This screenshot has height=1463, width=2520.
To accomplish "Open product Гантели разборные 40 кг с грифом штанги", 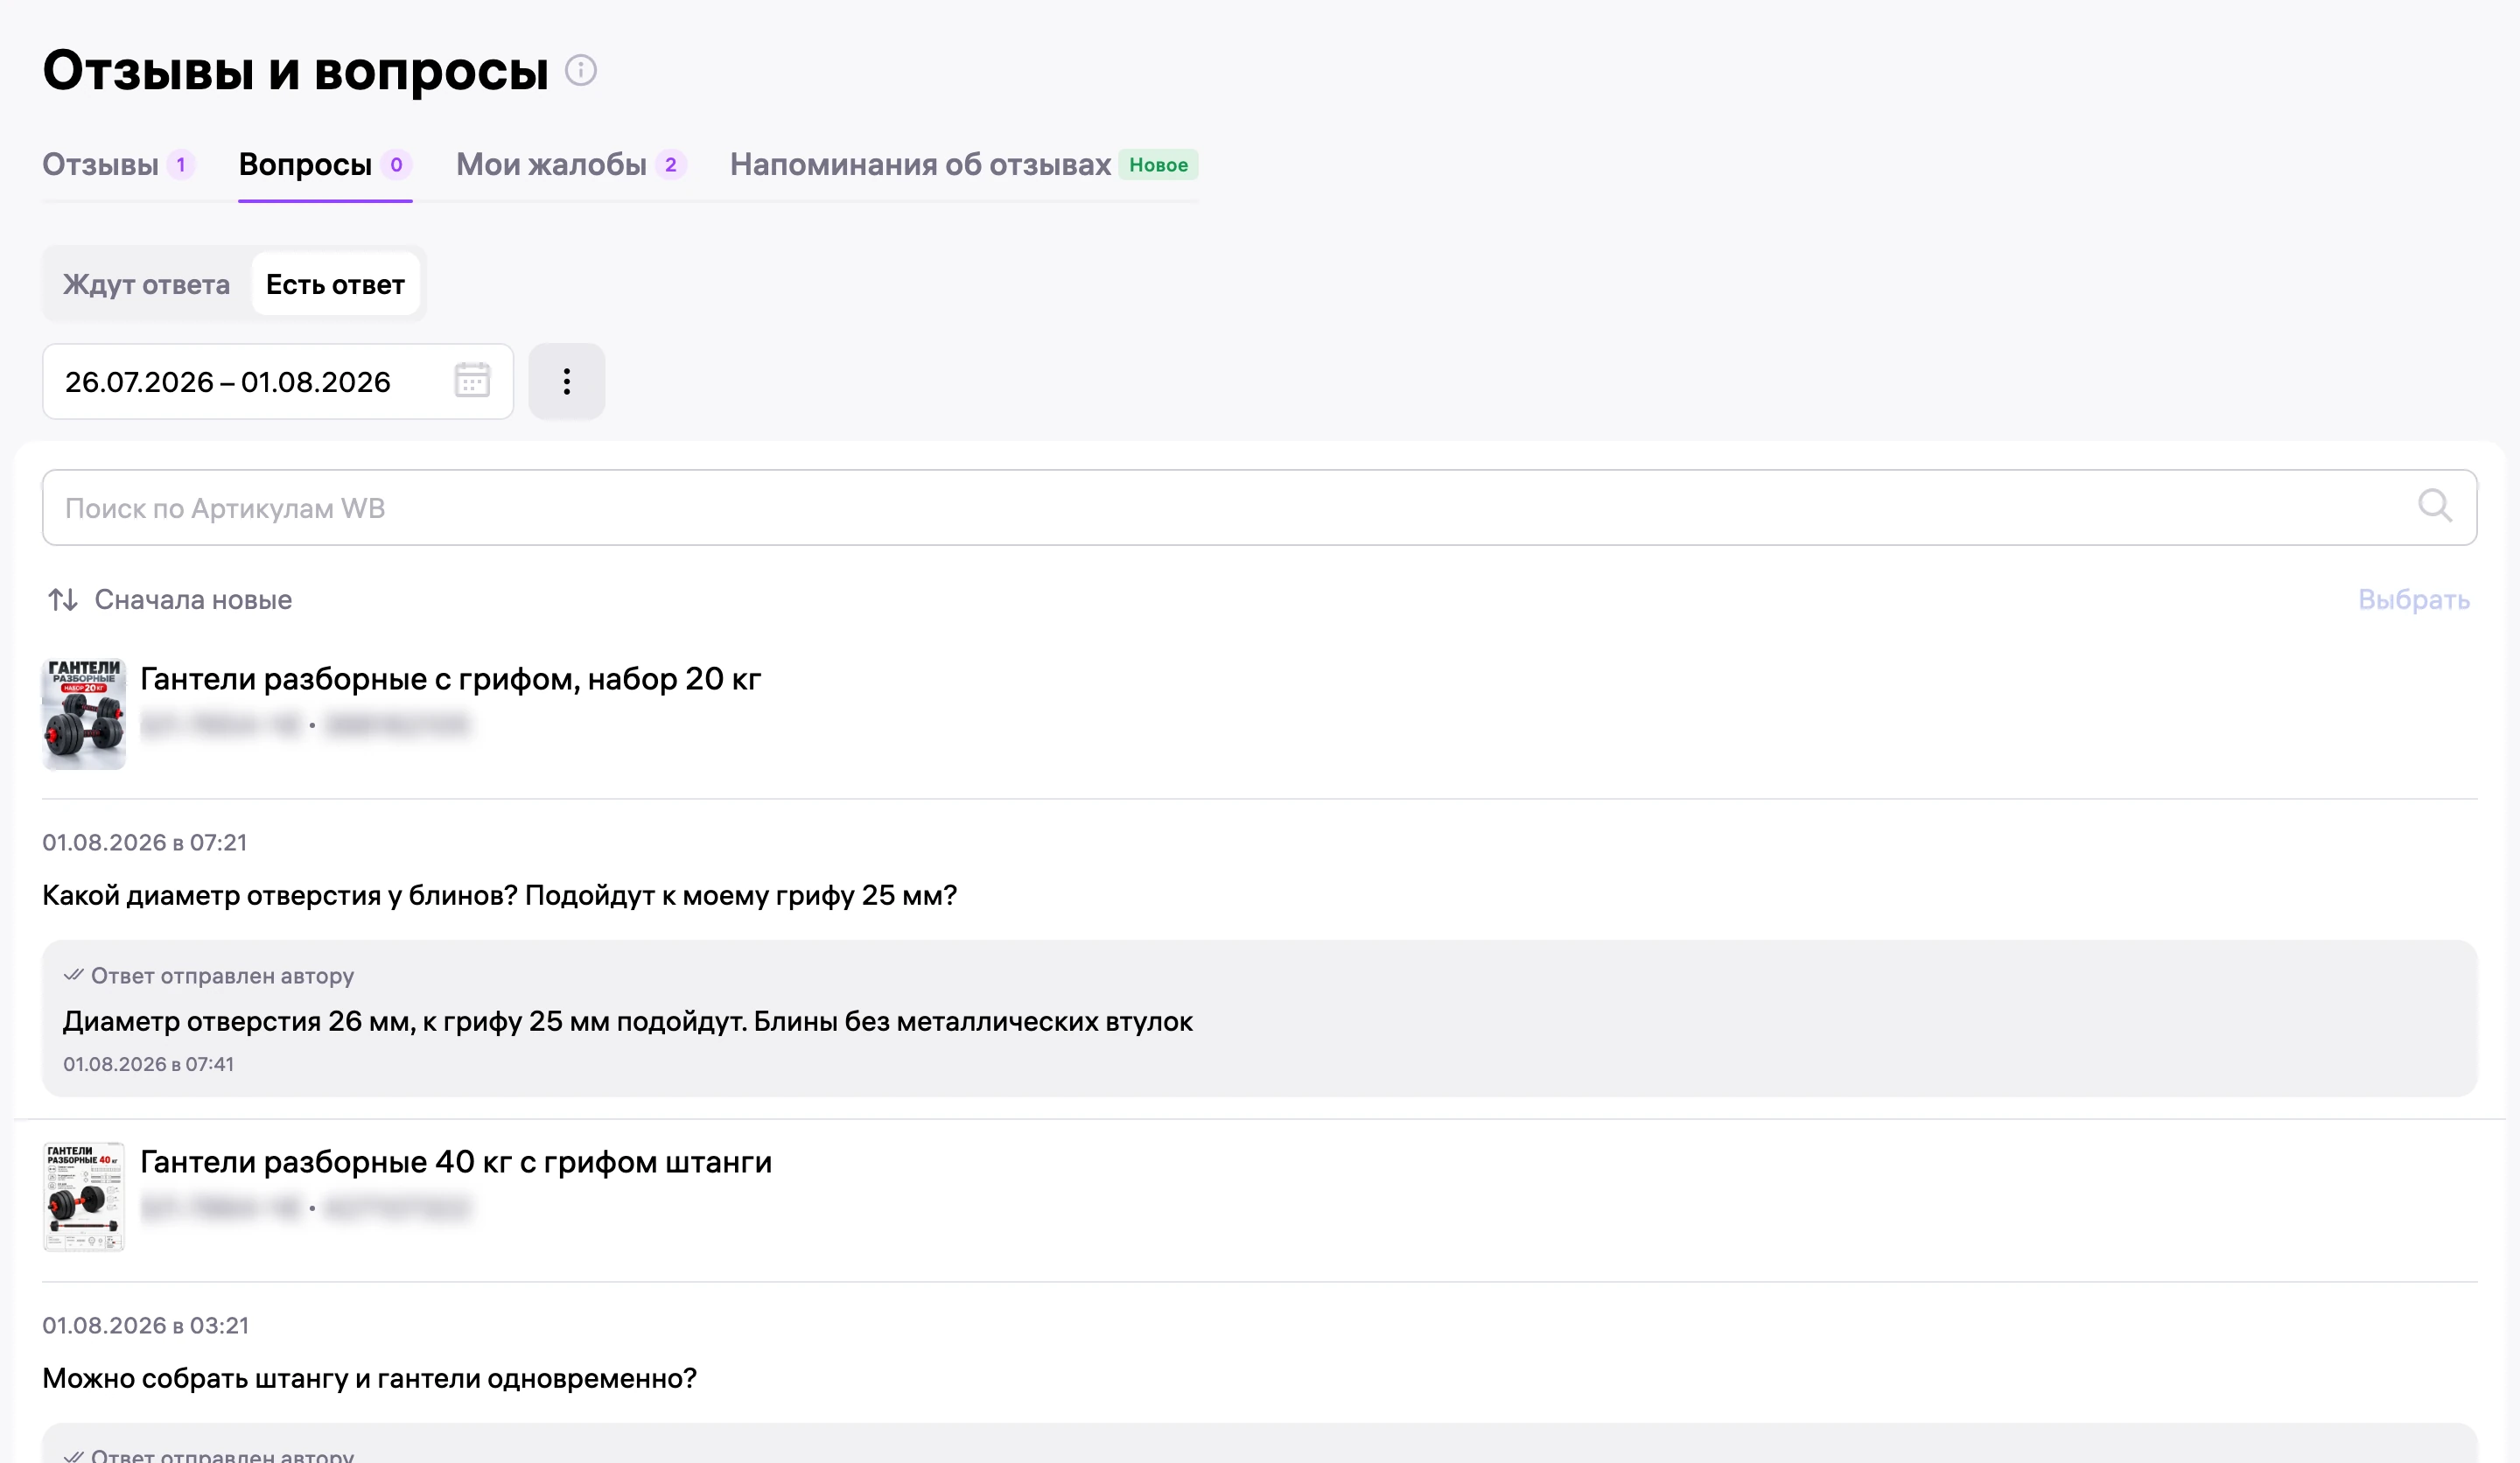I will tap(456, 1162).
